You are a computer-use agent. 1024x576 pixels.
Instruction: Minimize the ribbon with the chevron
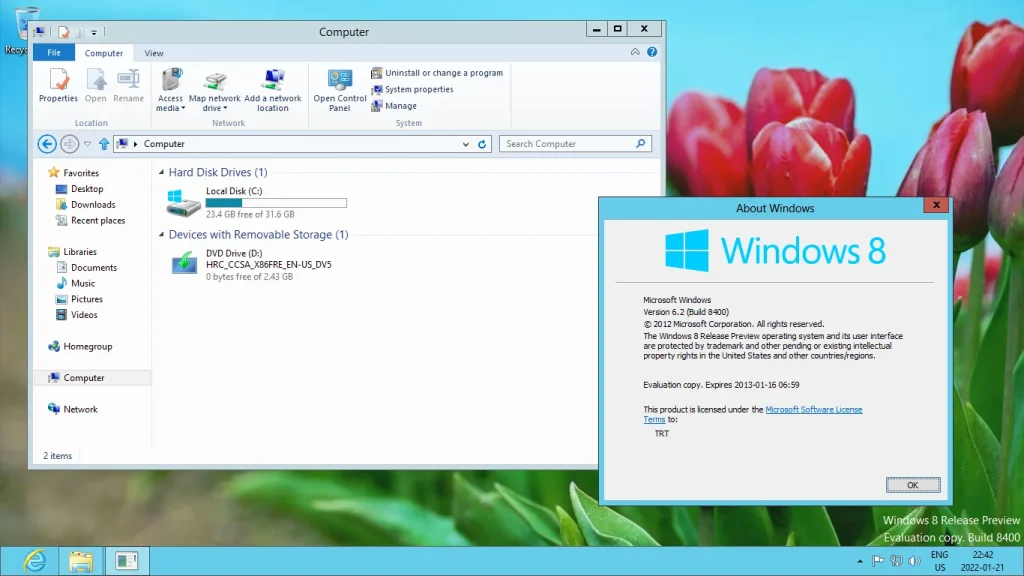click(635, 52)
